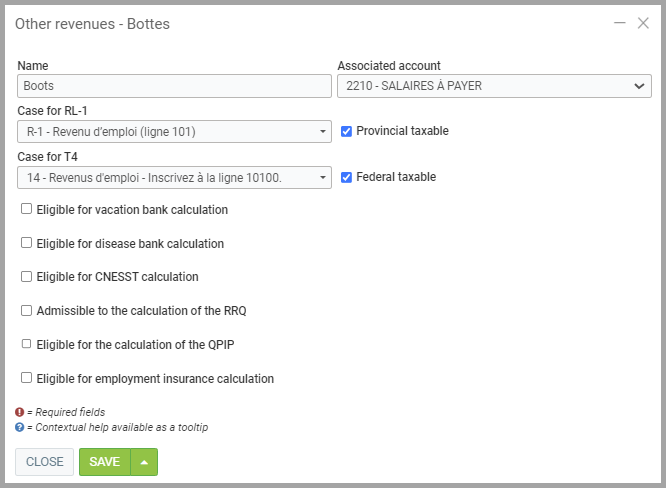Click the Name input field
The width and height of the screenshot is (666, 488).
(174, 86)
